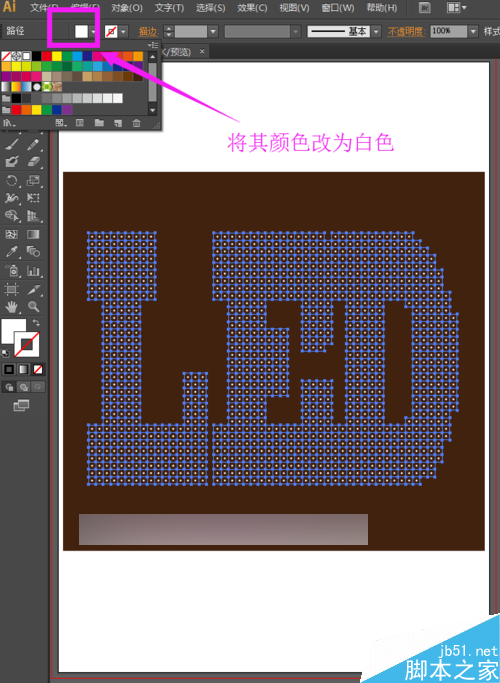Image resolution: width=500 pixels, height=683 pixels.
Task: Open the Bridge (Br) icon
Action: click(x=424, y=7)
